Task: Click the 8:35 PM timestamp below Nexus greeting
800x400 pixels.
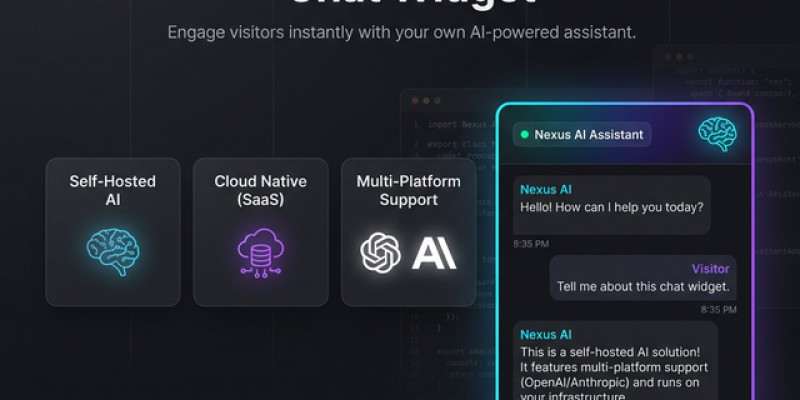Action: pos(530,243)
